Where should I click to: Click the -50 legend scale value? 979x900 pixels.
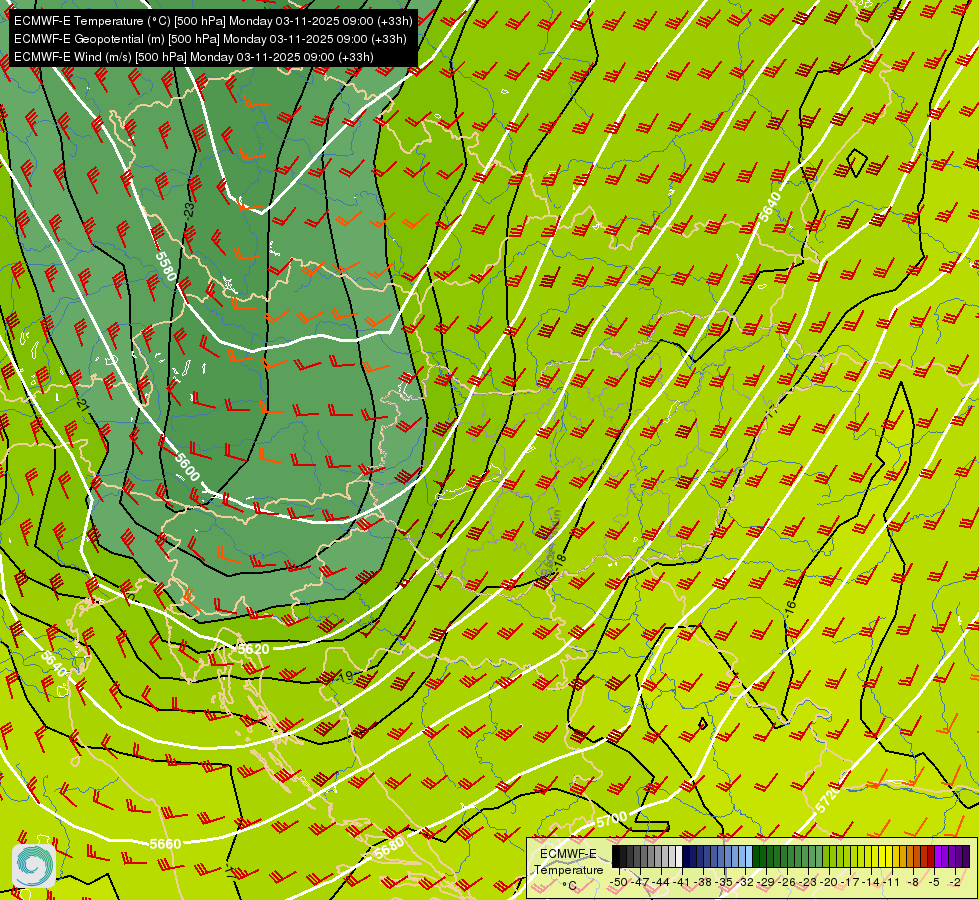pos(619,882)
